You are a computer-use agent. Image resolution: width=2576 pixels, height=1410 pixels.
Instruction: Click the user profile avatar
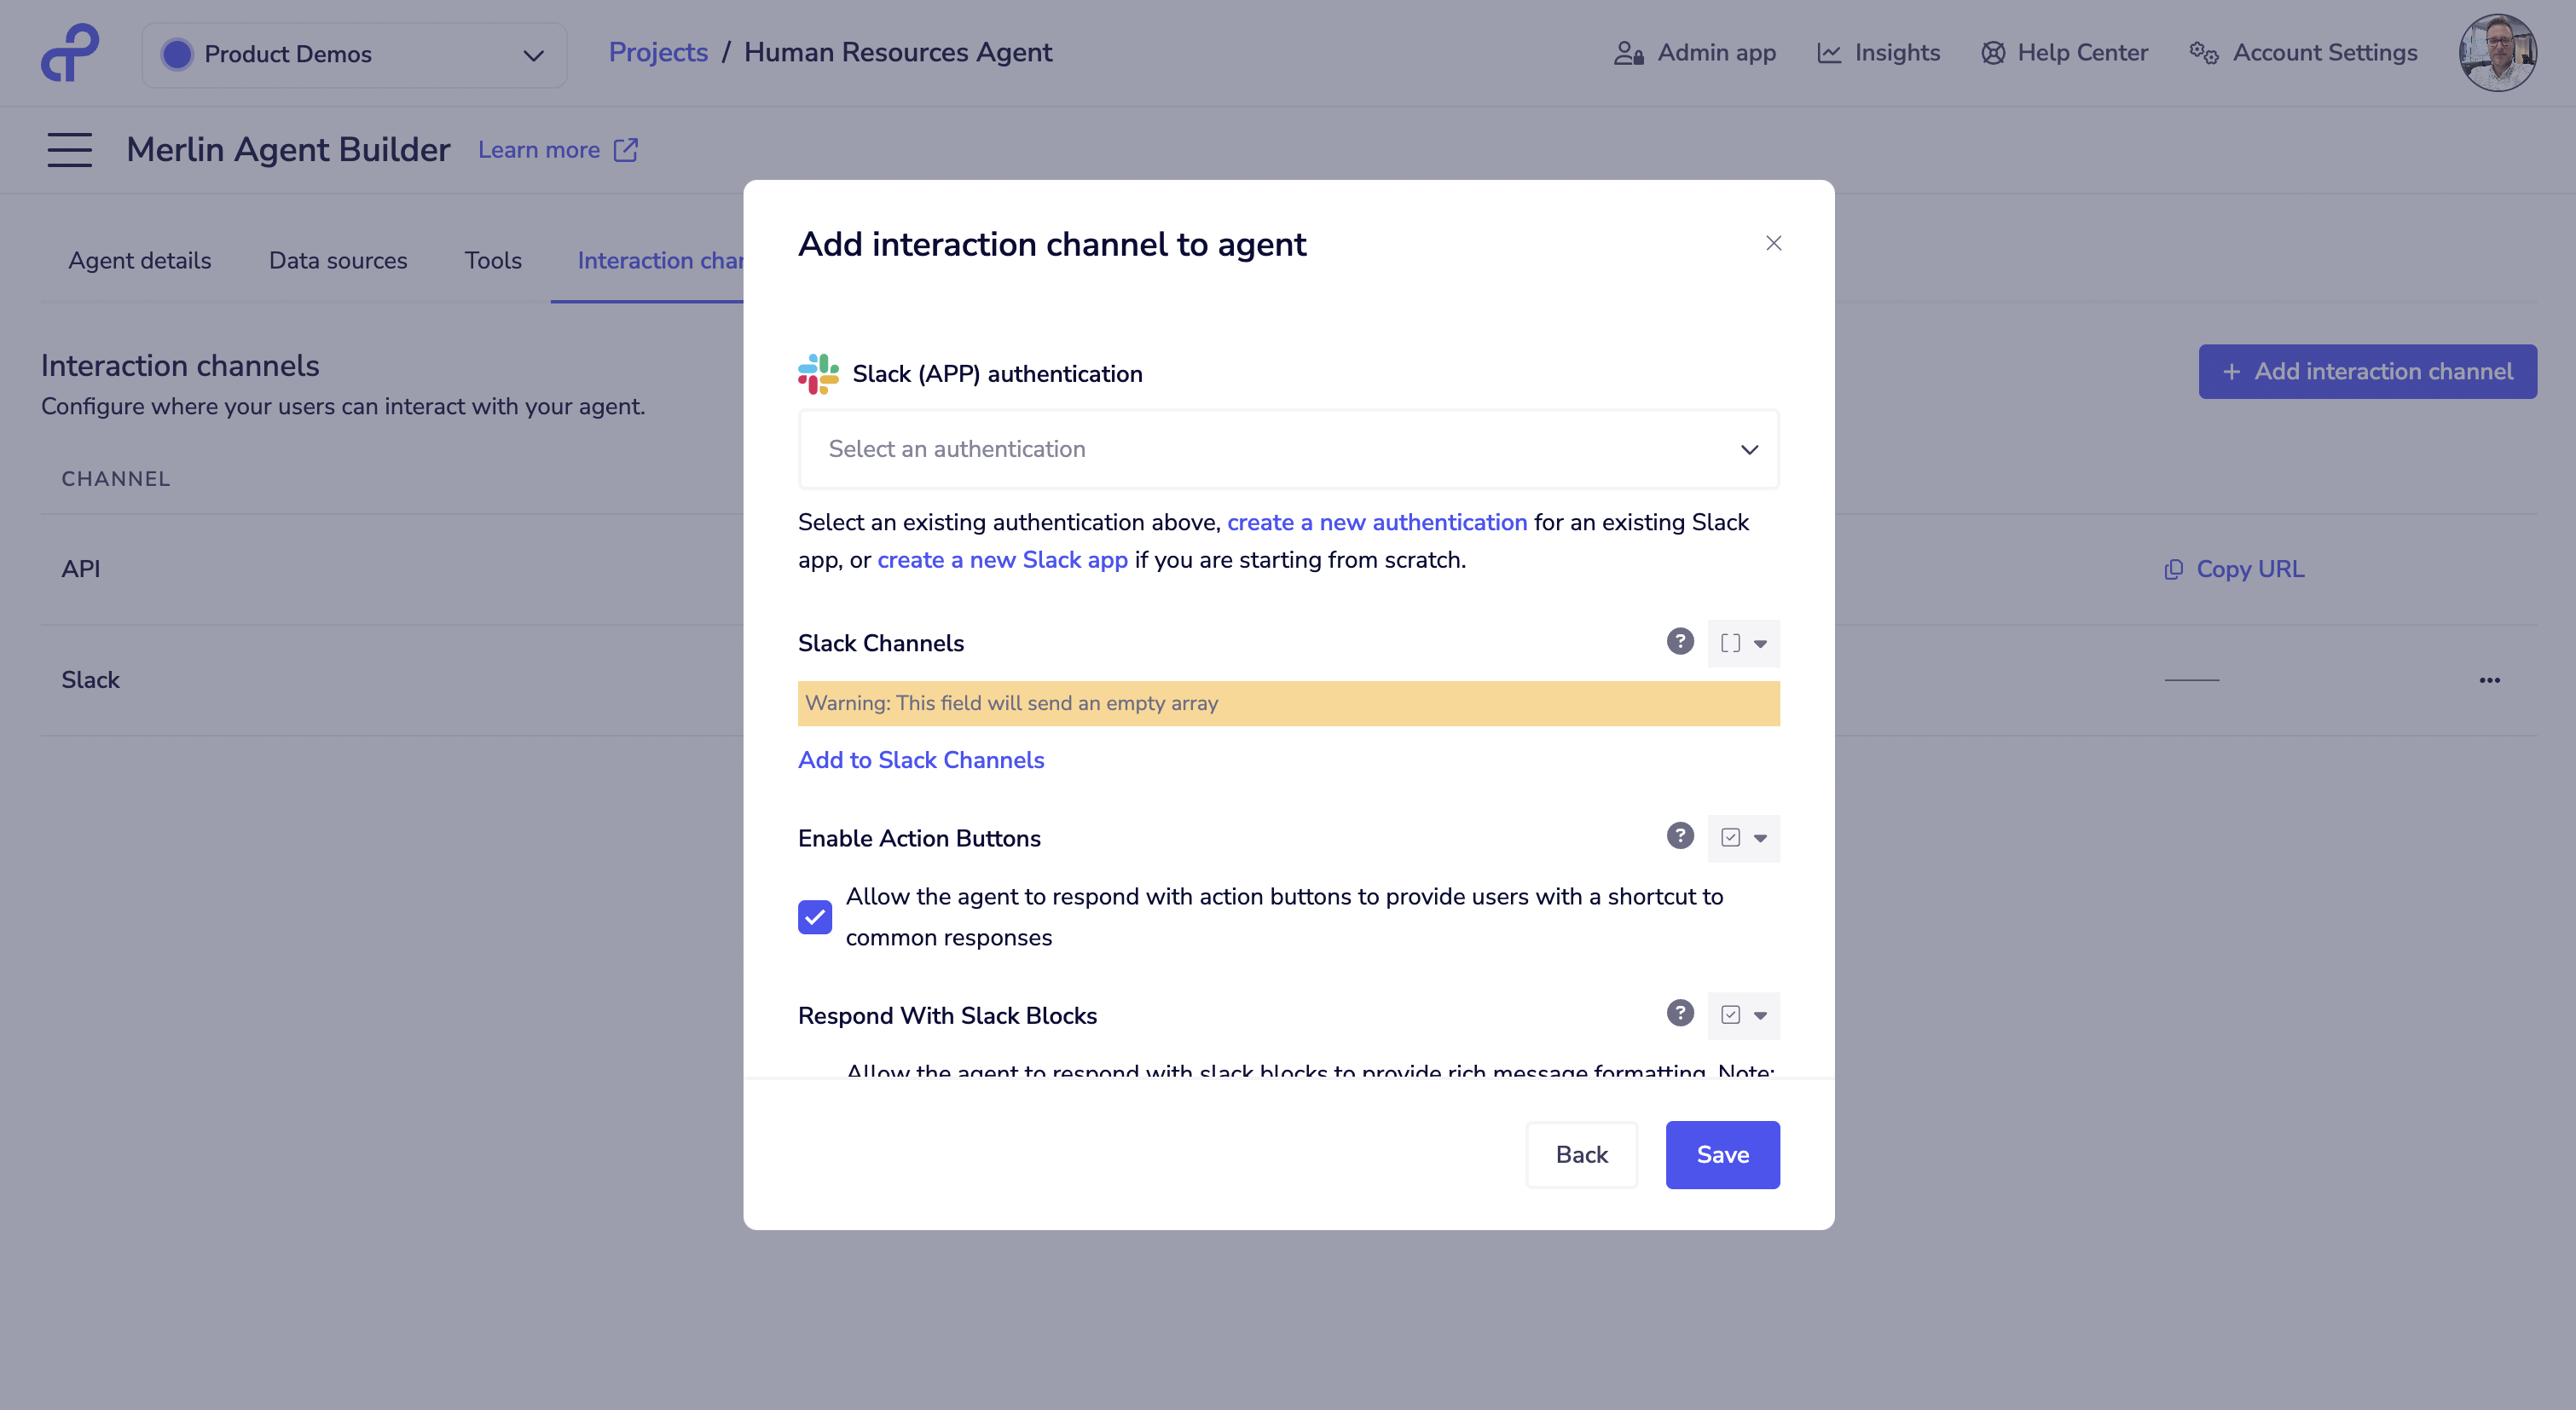pyautogui.click(x=2497, y=52)
